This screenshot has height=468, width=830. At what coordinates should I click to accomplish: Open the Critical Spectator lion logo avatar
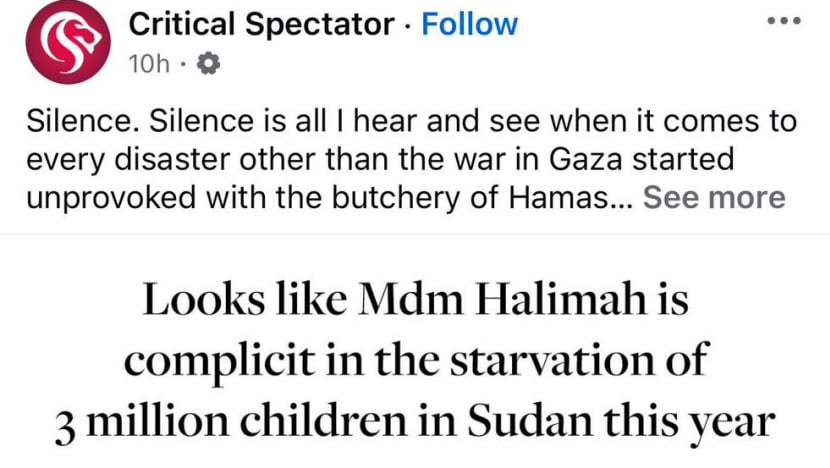(68, 42)
